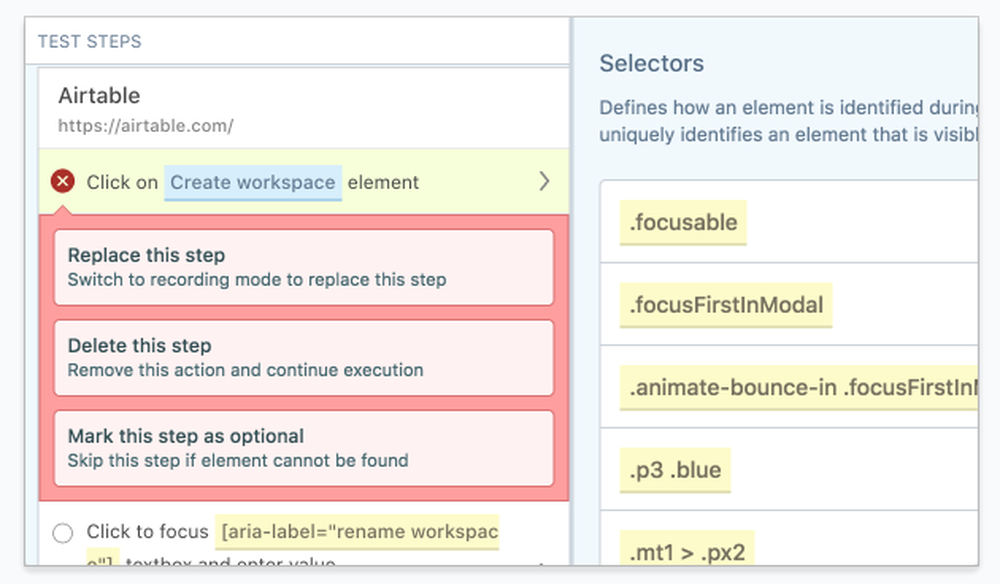Viewport: 1000px width, 584px height.
Task: Click the "Click on" step text
Action: tap(122, 182)
